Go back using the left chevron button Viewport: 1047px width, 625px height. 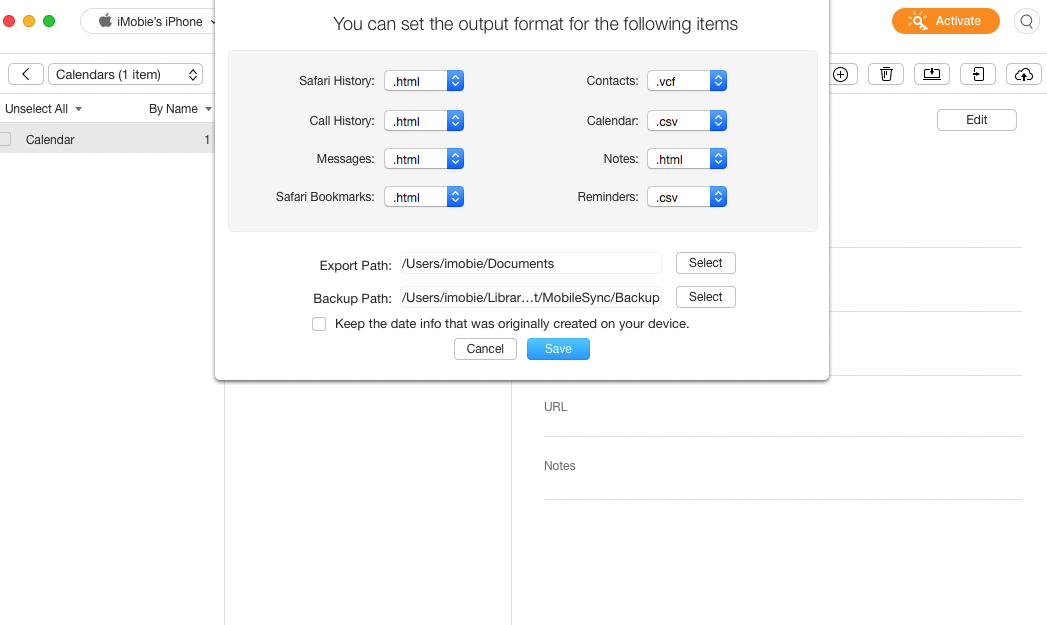coord(26,74)
